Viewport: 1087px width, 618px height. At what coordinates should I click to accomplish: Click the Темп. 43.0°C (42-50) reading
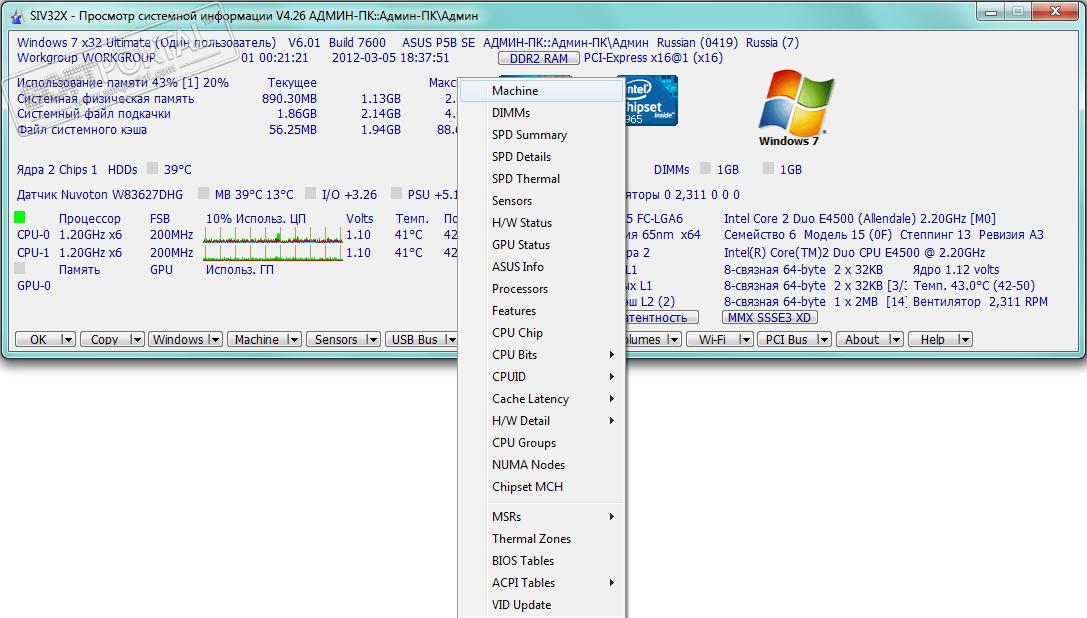974,286
